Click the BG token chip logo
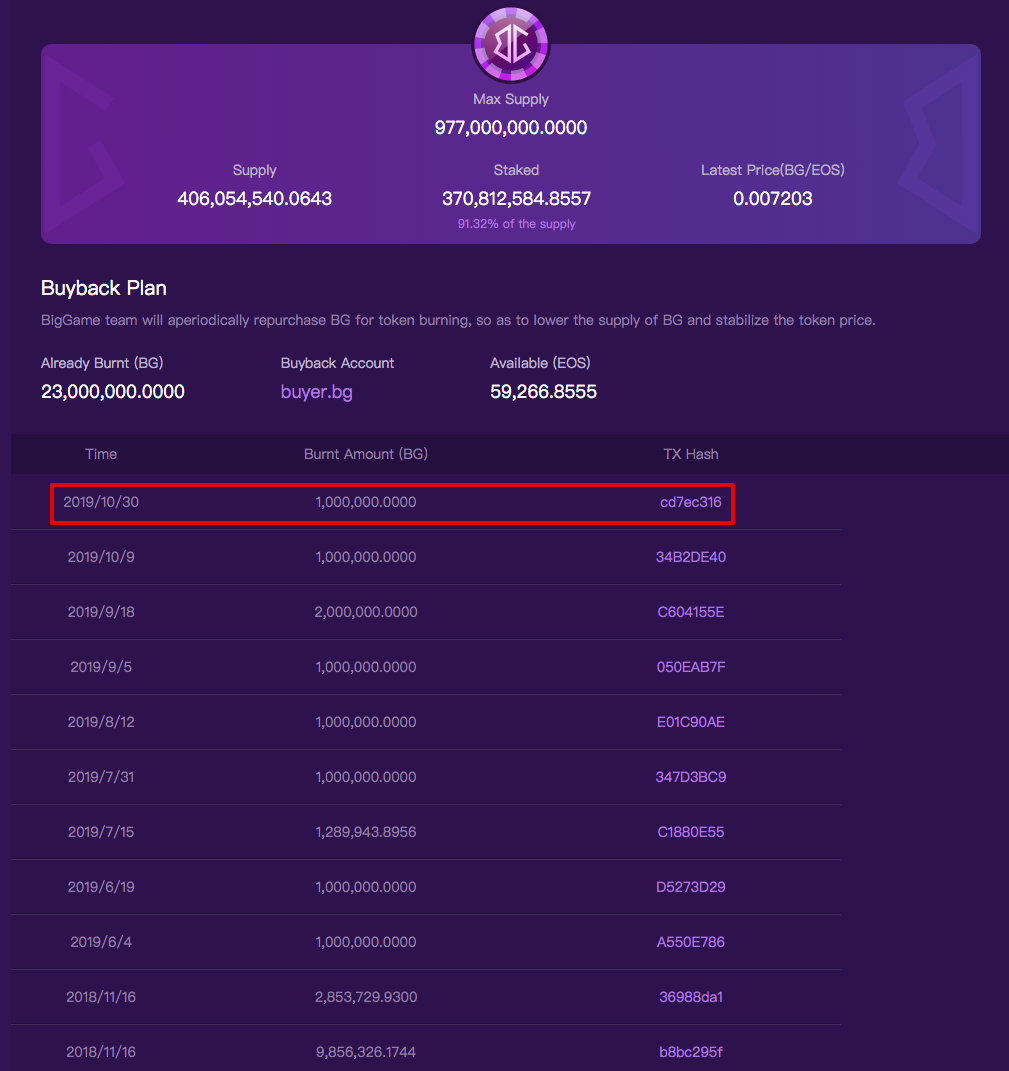The image size is (1009, 1071). (x=511, y=44)
